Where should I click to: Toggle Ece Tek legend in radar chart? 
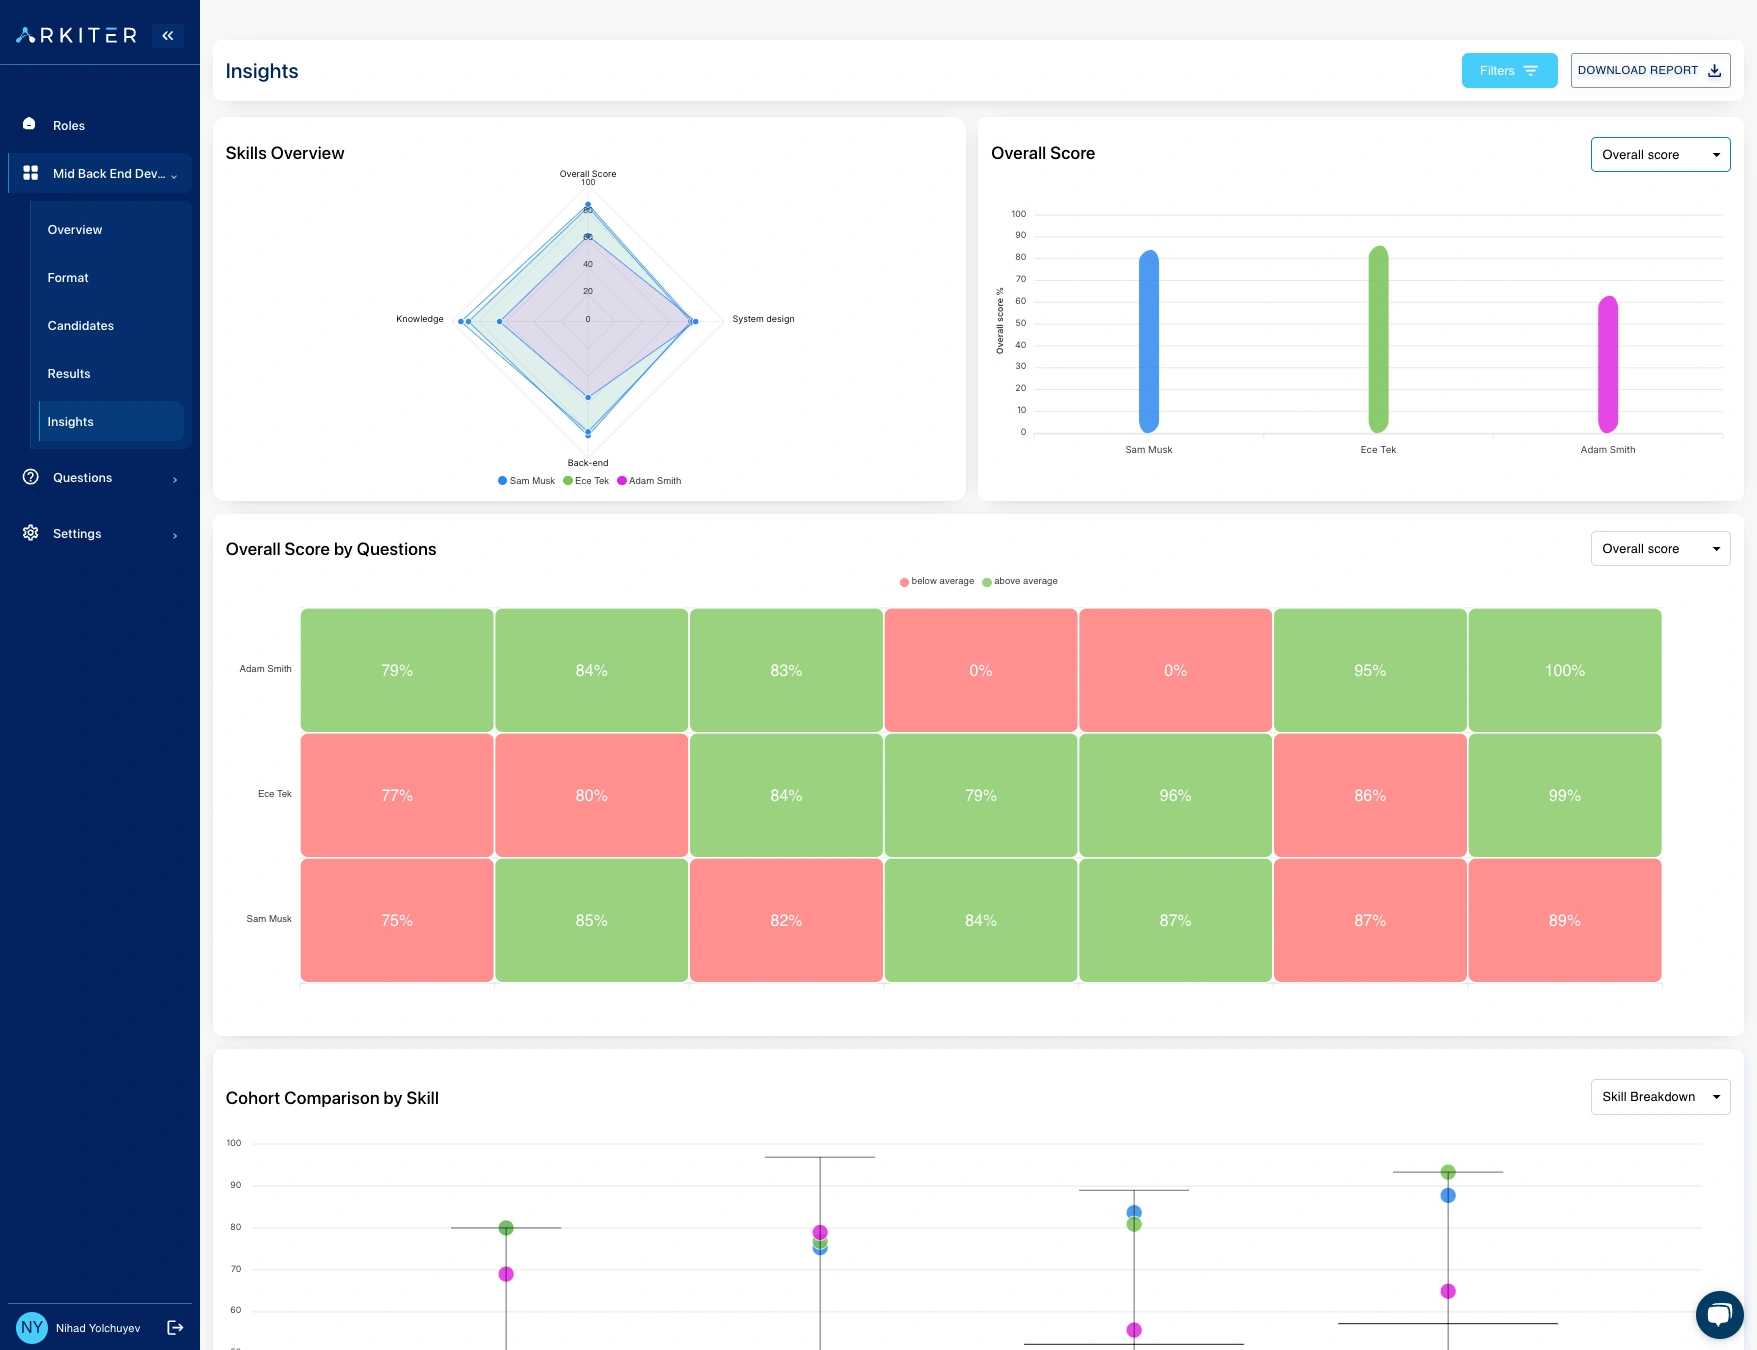point(586,481)
